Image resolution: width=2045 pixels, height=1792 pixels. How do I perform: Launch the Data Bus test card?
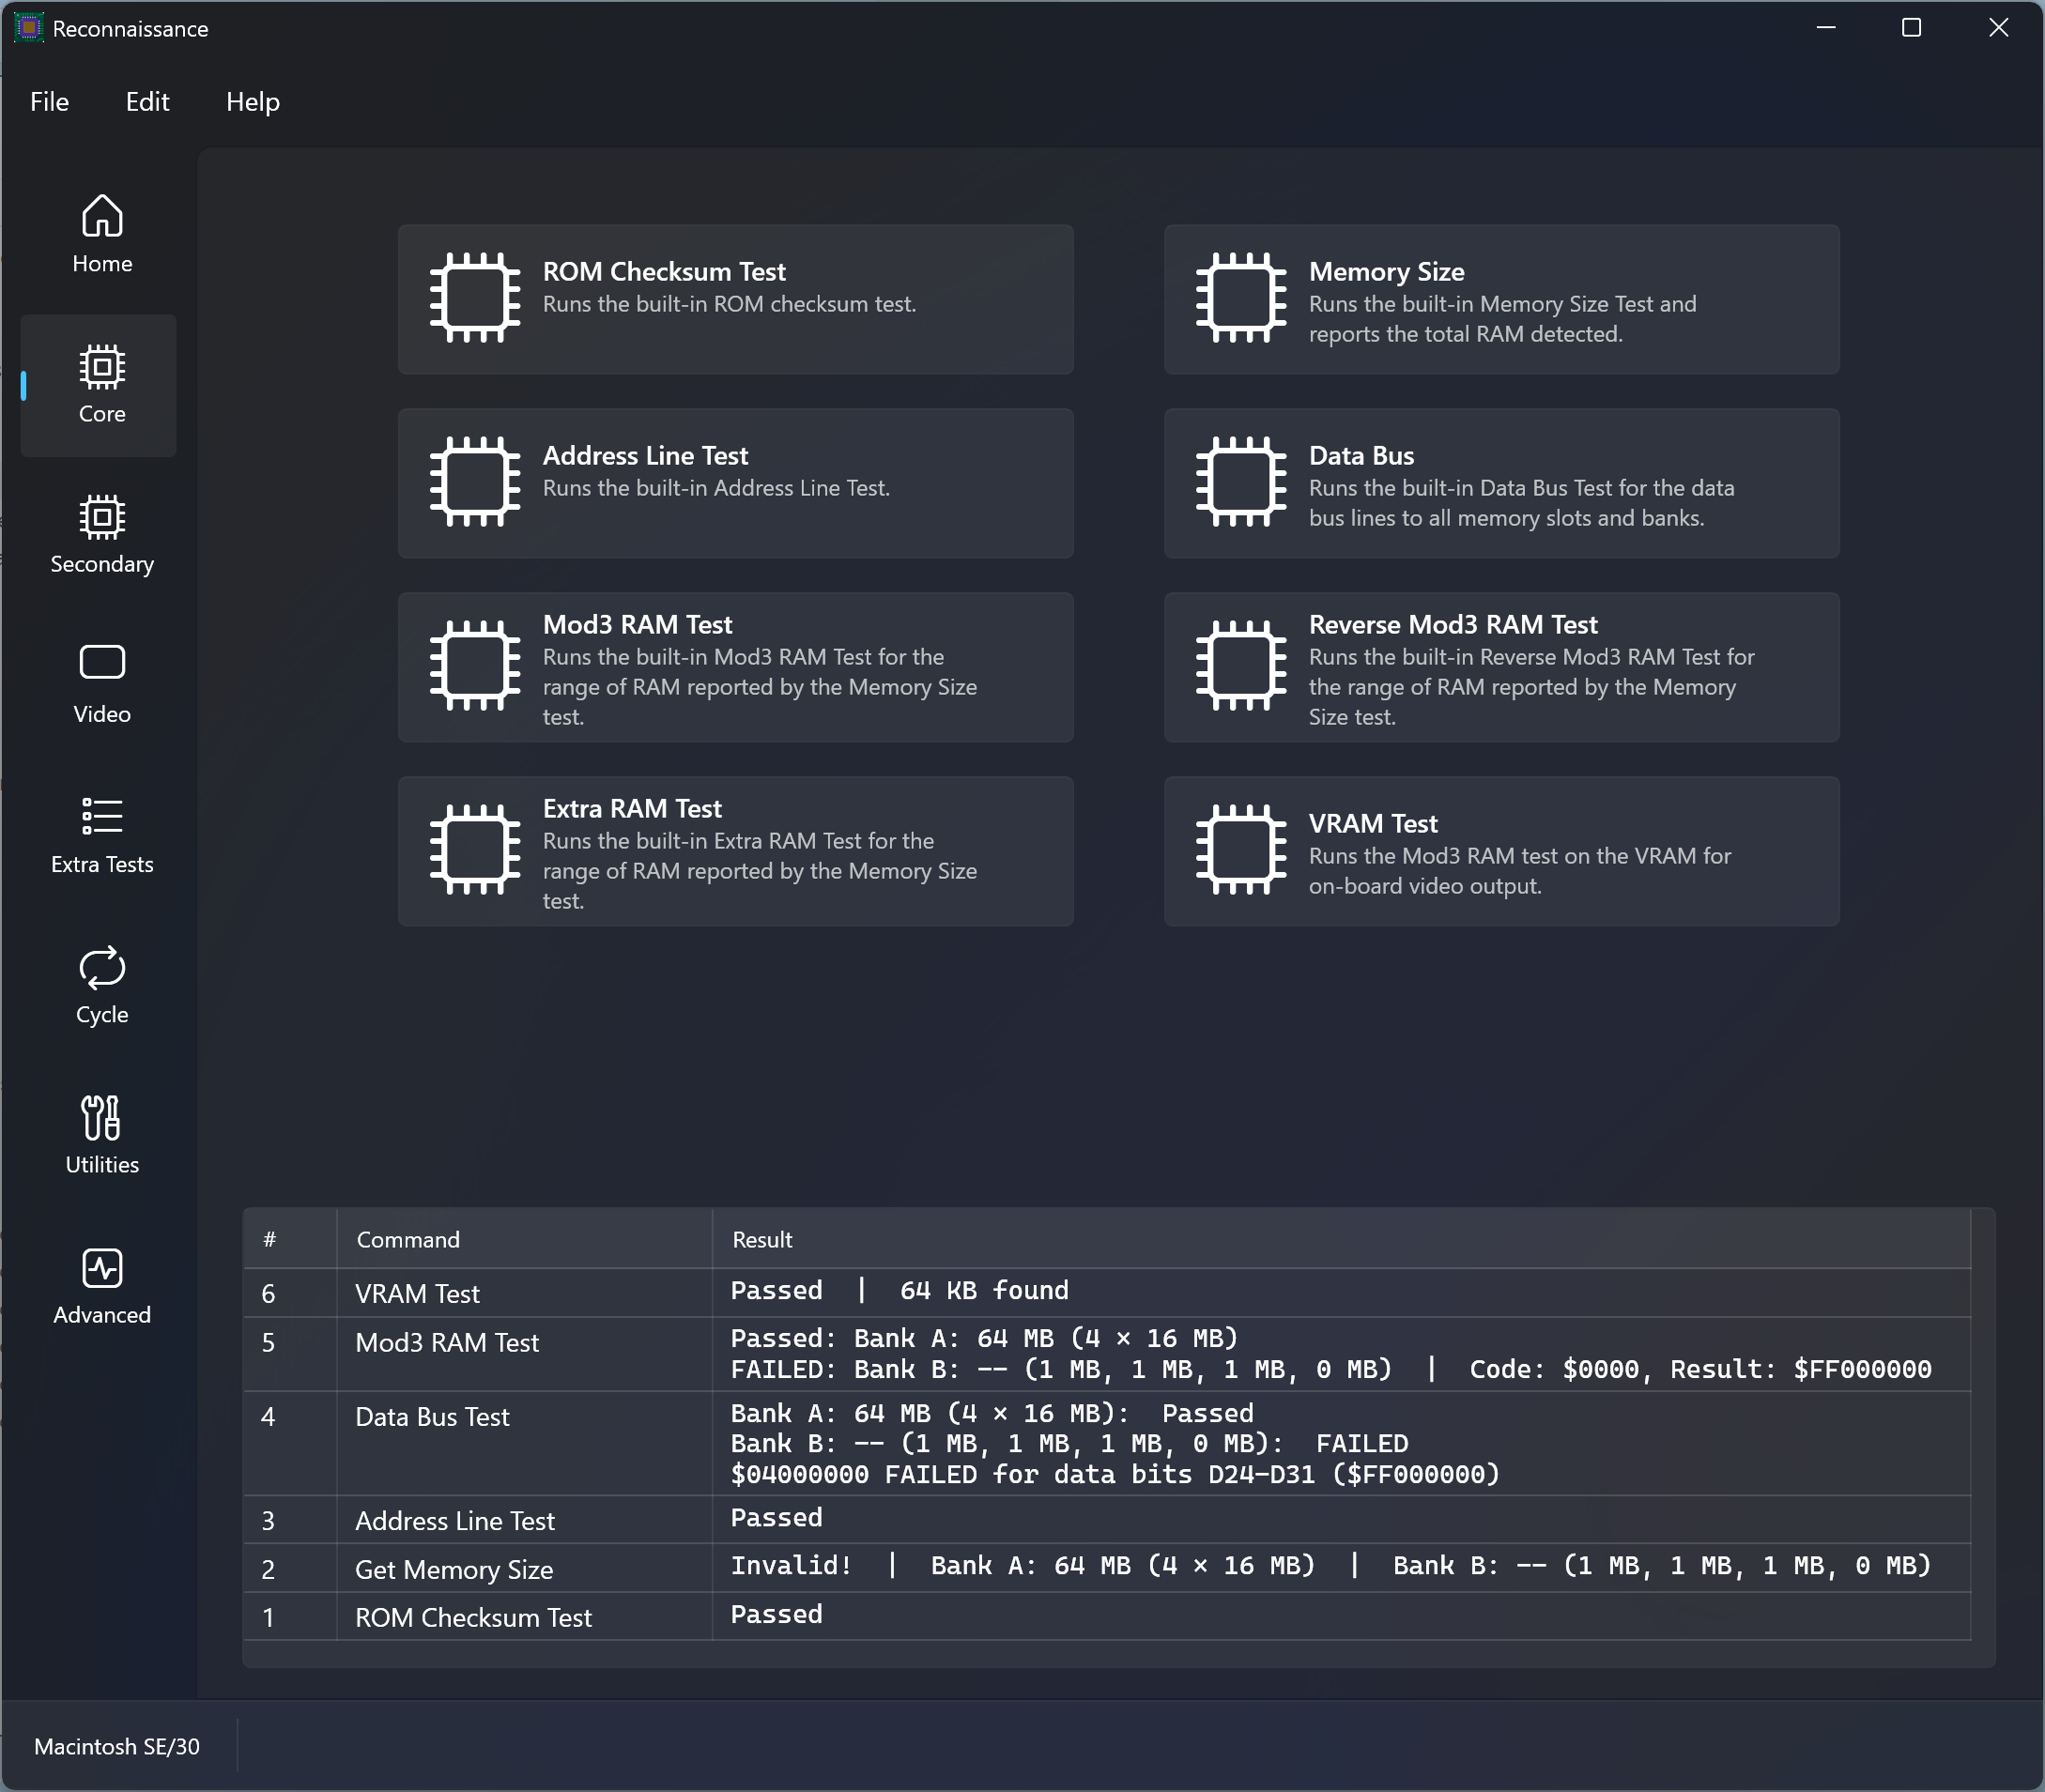[x=1500, y=483]
